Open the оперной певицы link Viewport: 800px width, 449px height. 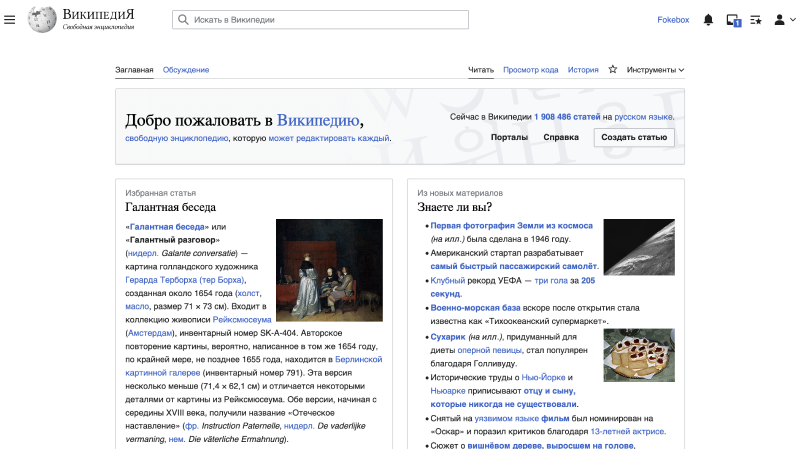pyautogui.click(x=489, y=351)
